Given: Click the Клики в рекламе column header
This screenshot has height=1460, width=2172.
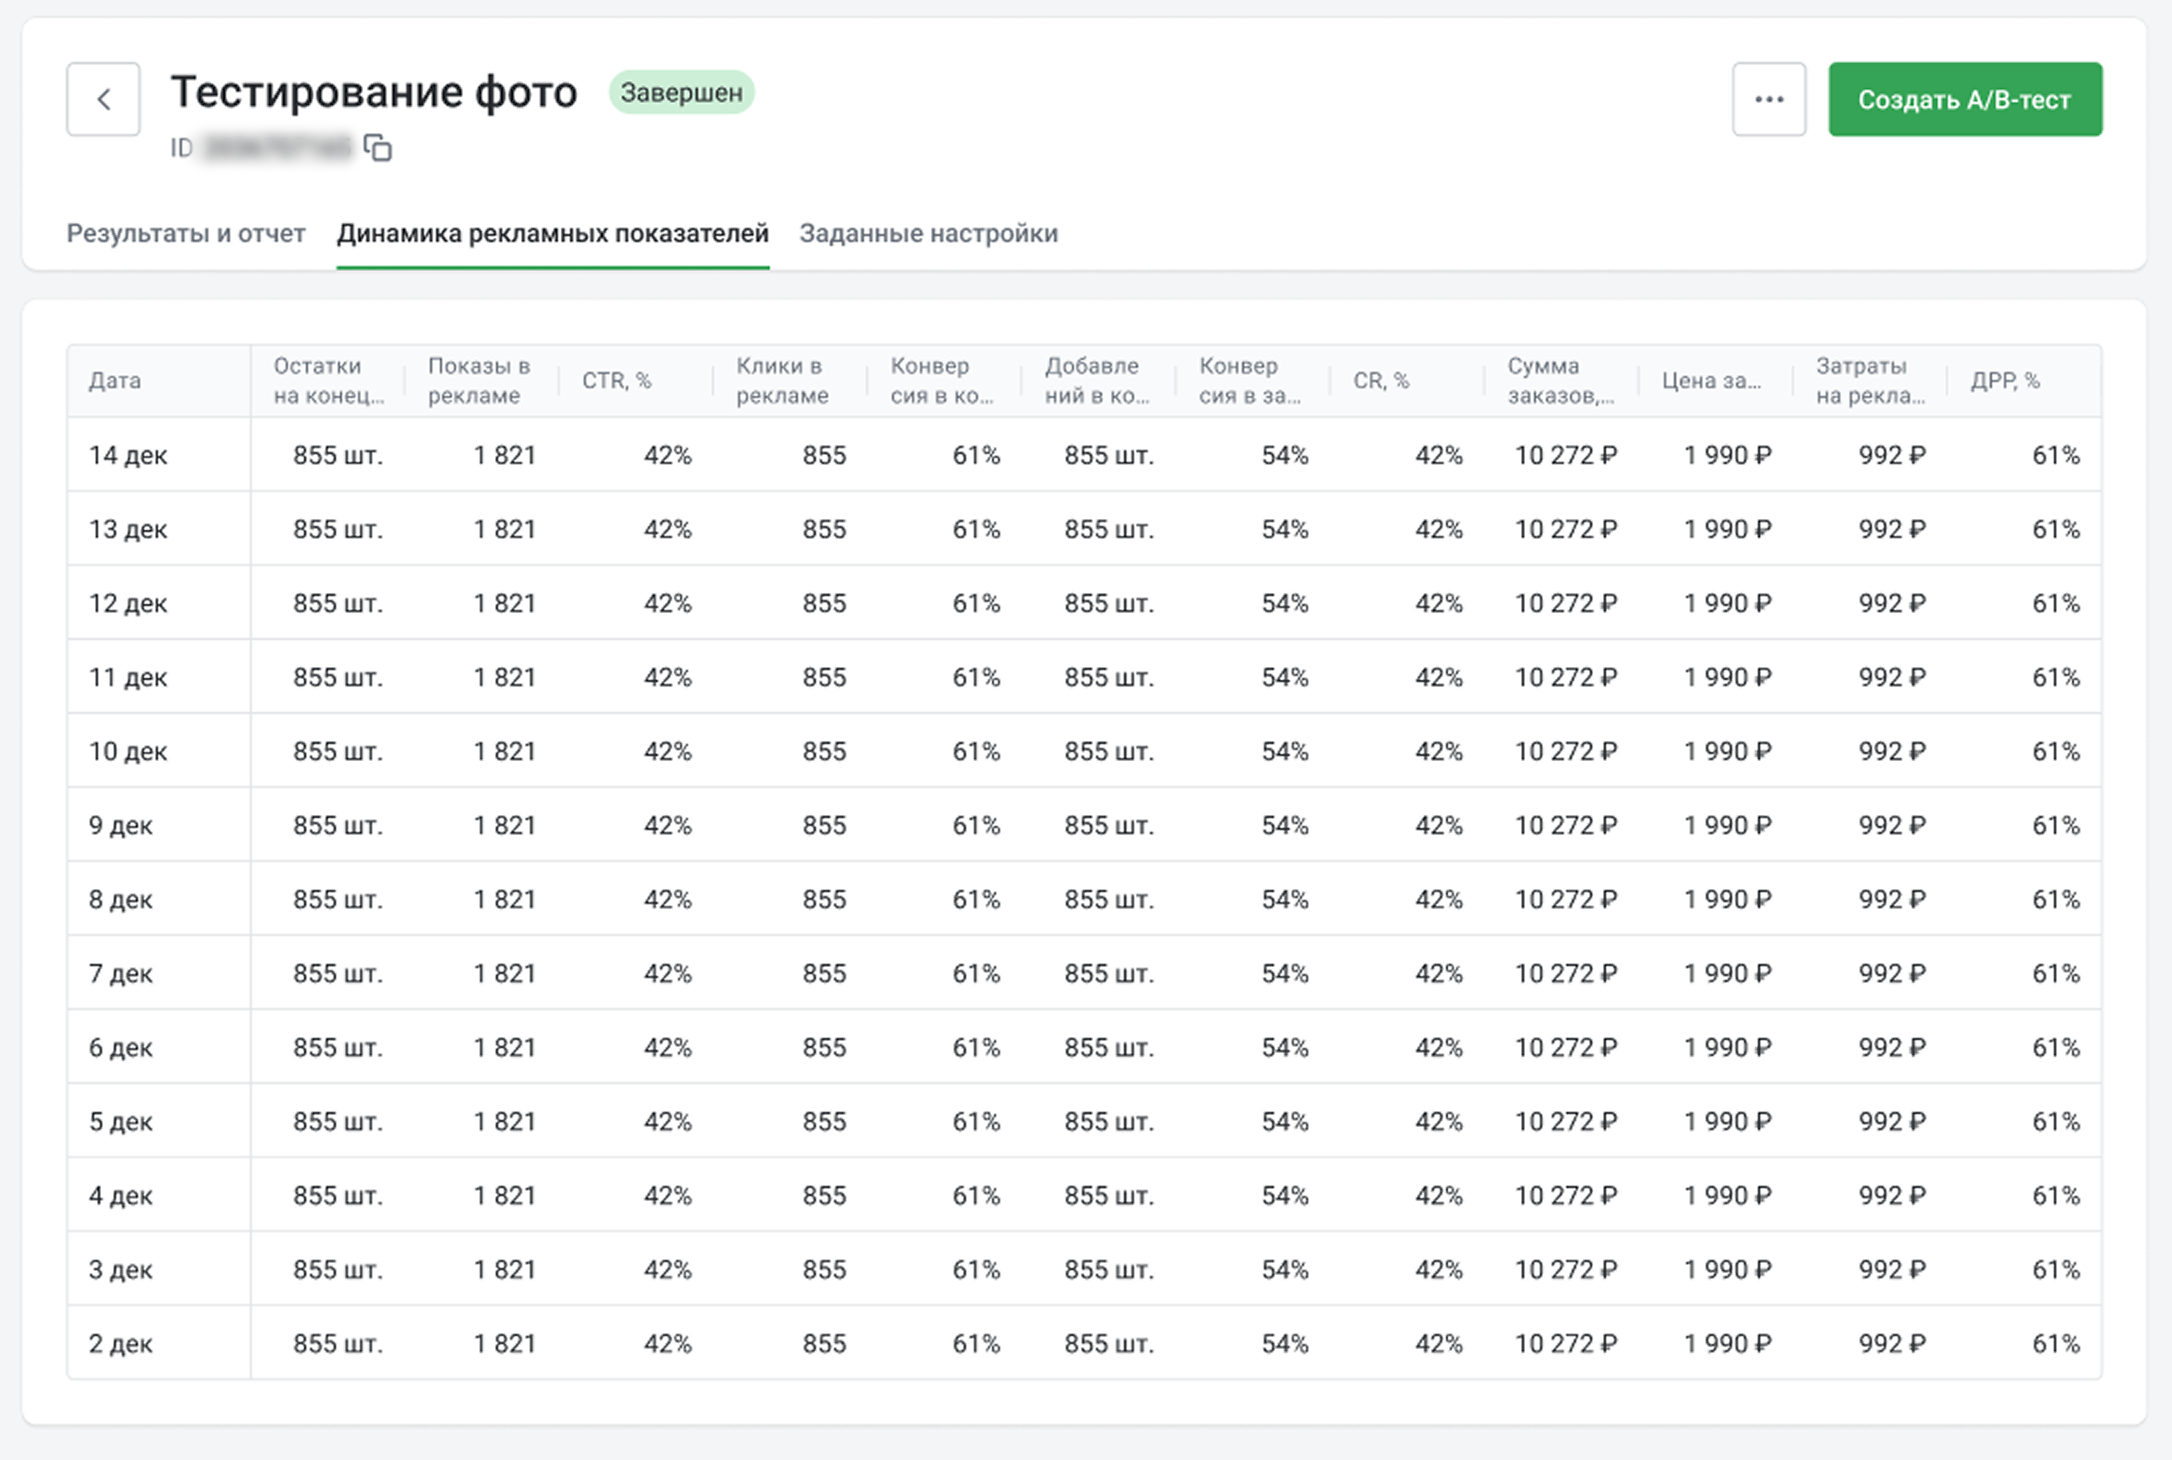Looking at the screenshot, I should coord(782,381).
